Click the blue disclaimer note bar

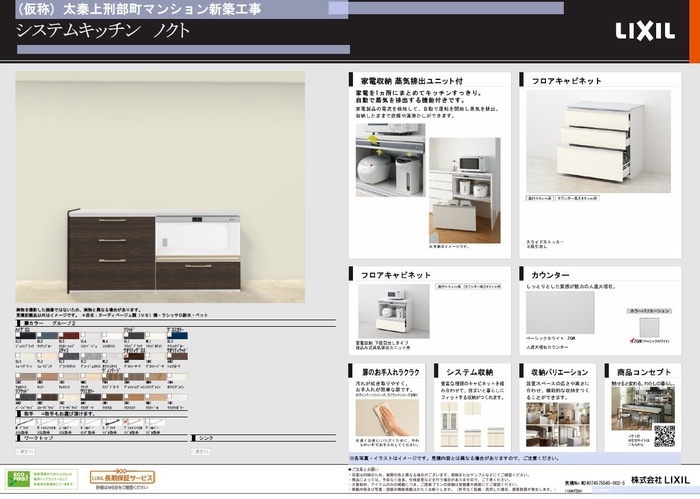(515, 458)
